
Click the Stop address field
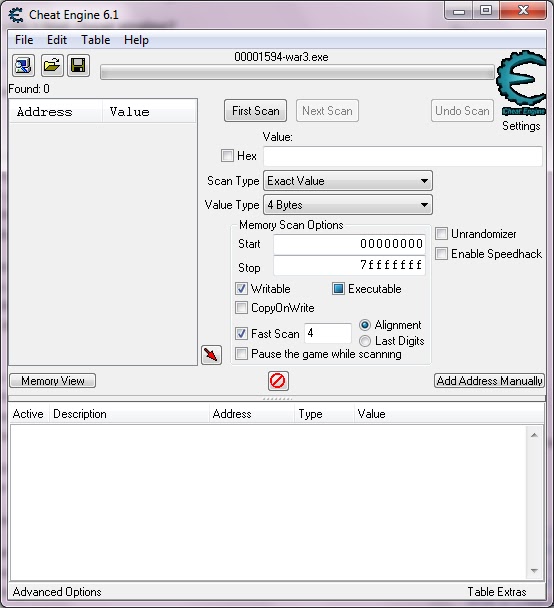[x=349, y=266]
